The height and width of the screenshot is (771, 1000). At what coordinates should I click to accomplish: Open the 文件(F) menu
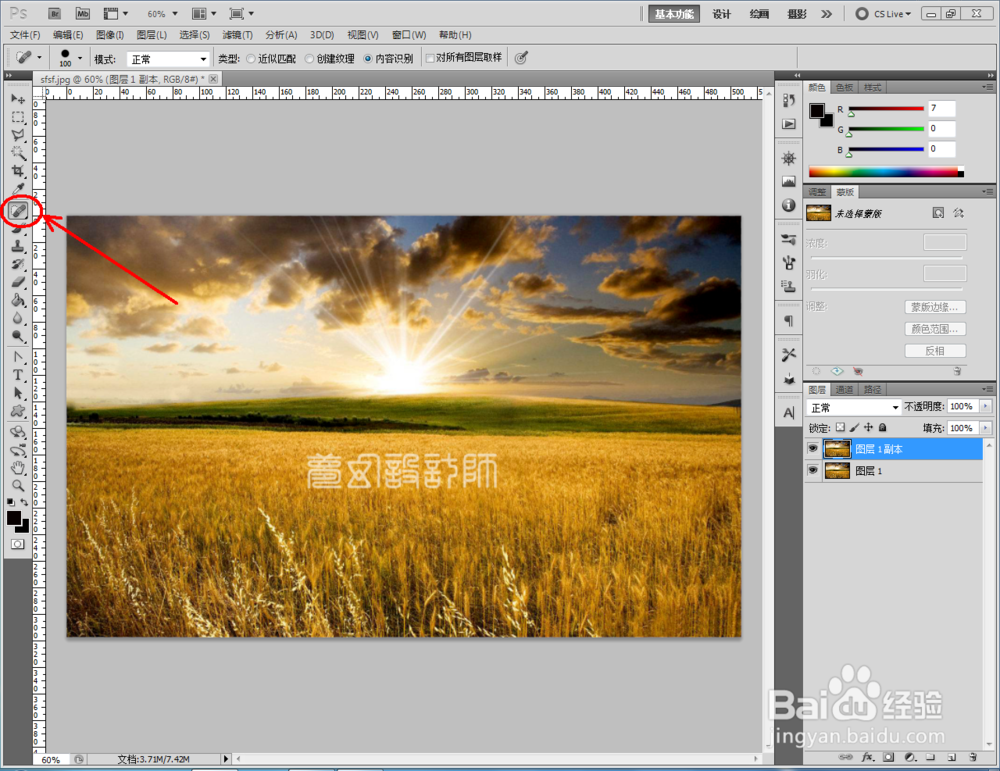(25, 35)
